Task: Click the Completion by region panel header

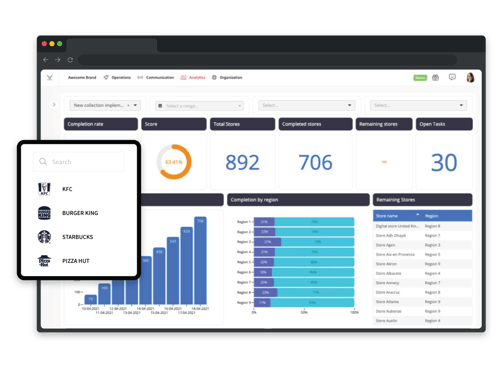Action: coord(298,200)
